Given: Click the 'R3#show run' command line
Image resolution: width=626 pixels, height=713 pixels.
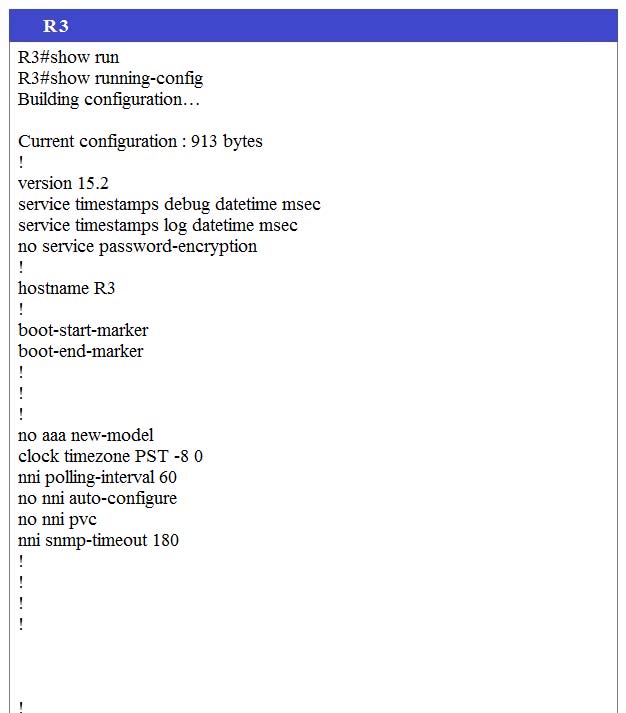Looking at the screenshot, I should click(69, 57).
